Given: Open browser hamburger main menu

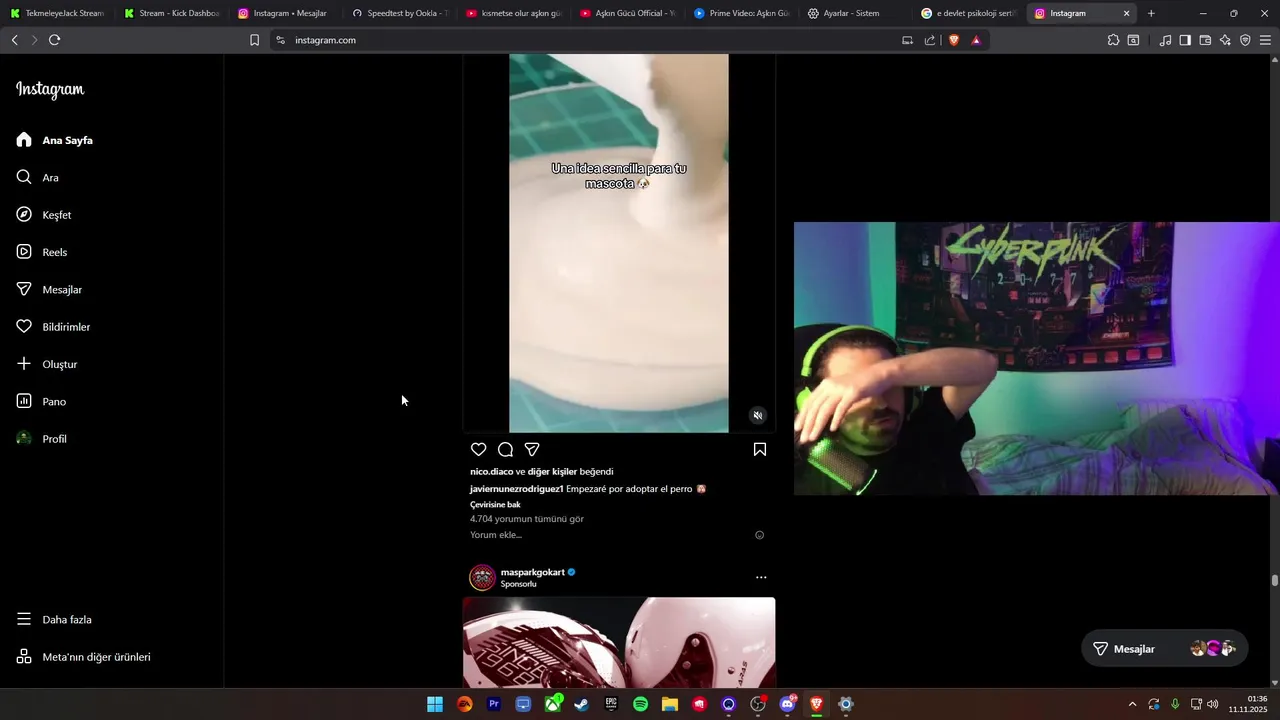Looking at the screenshot, I should click(x=1265, y=40).
